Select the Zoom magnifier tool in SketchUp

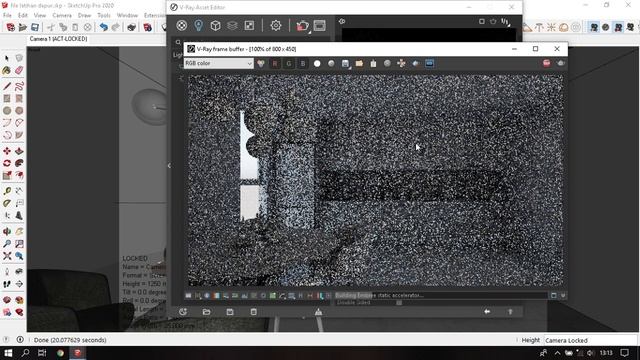pyautogui.click(x=7, y=244)
